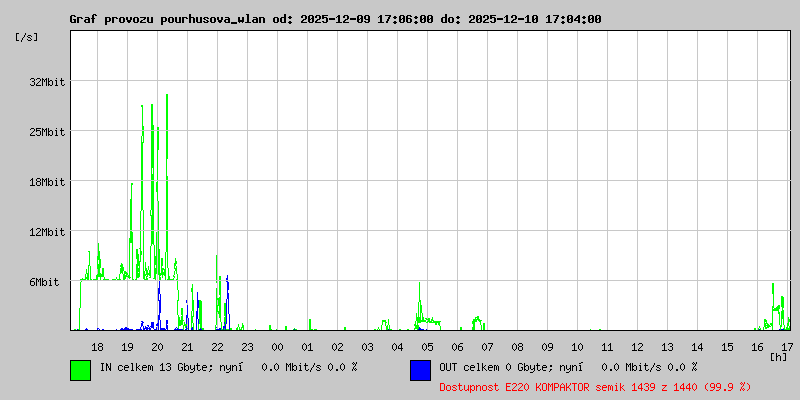Click hour label 14 on x-axis
Viewport: 800px width, 400px height.
[697, 347]
